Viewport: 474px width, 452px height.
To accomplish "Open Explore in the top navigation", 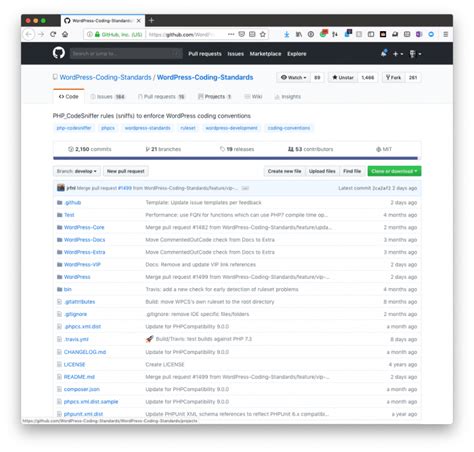I will tap(297, 54).
